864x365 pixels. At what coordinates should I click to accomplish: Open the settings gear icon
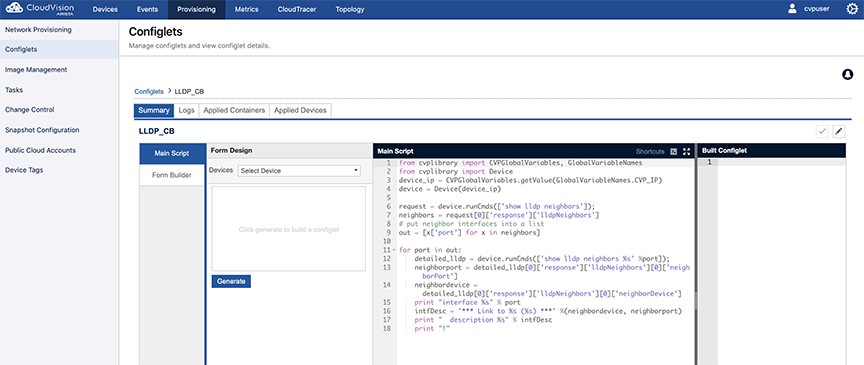coord(851,9)
